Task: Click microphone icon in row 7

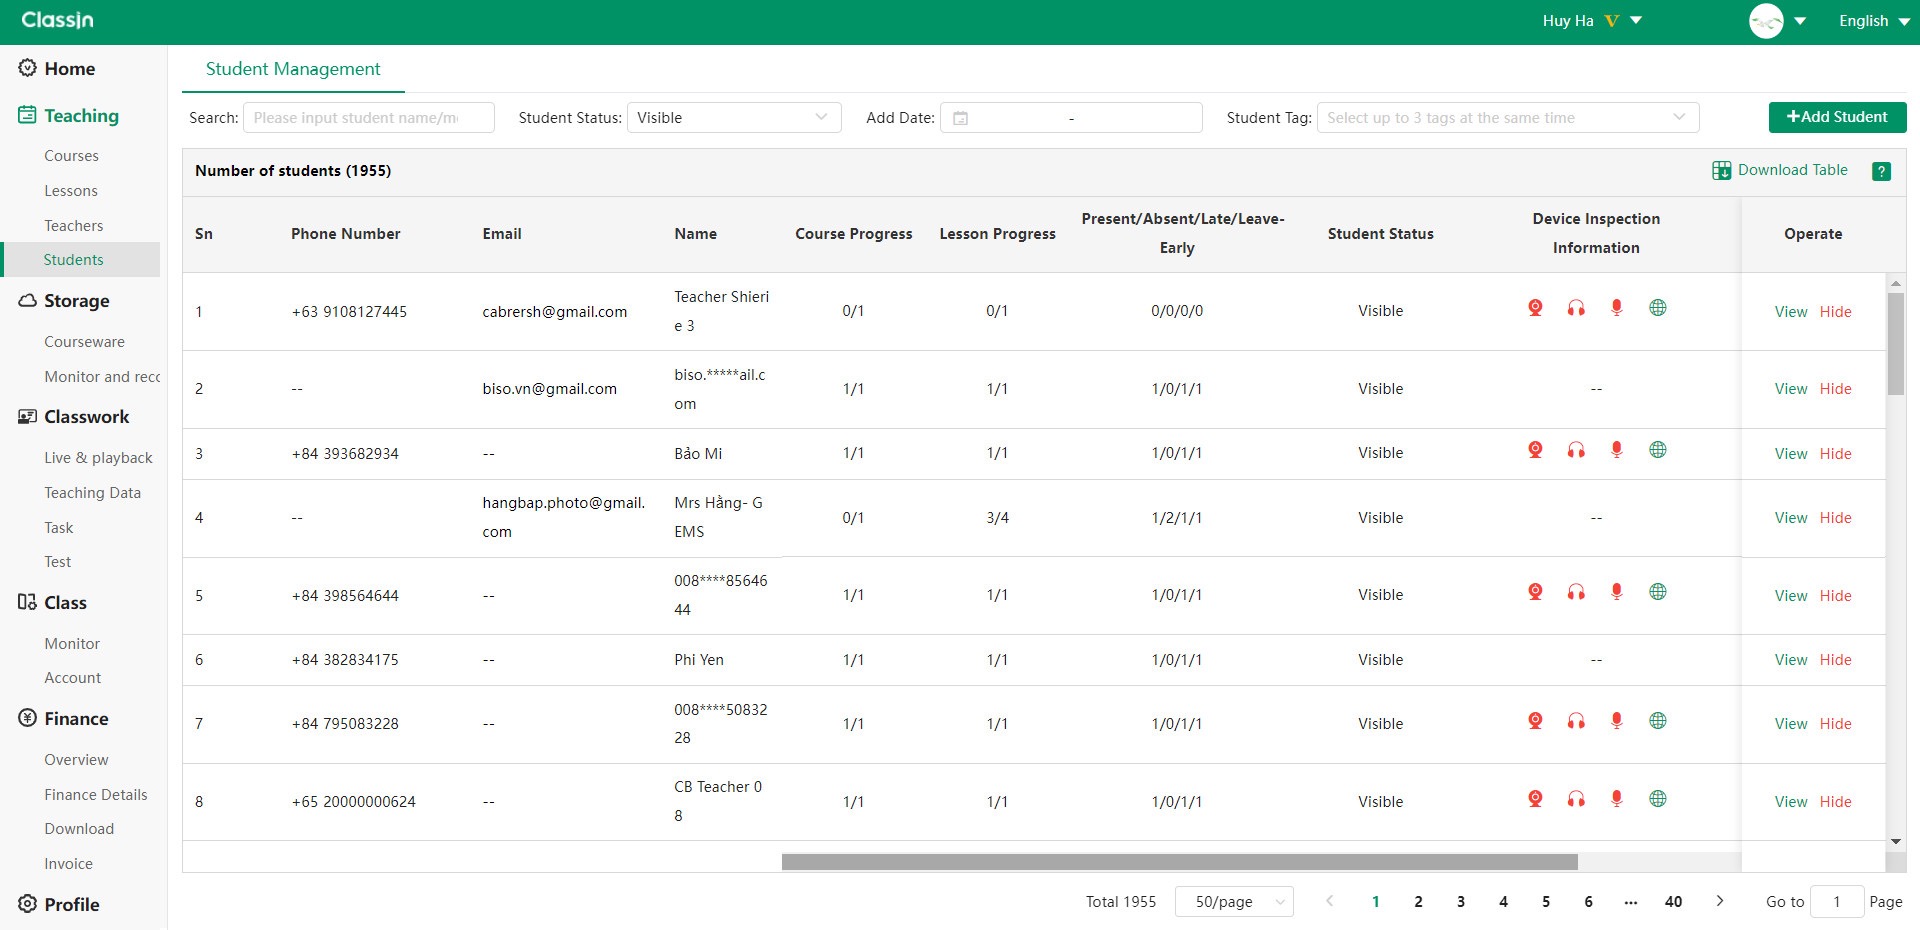Action: click(x=1616, y=721)
